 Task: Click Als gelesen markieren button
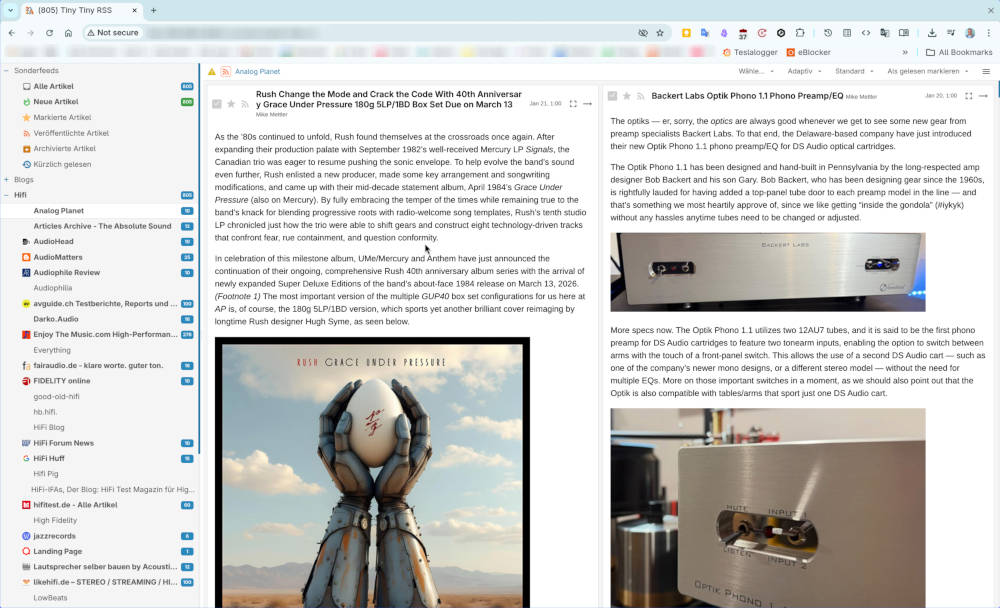928,72
